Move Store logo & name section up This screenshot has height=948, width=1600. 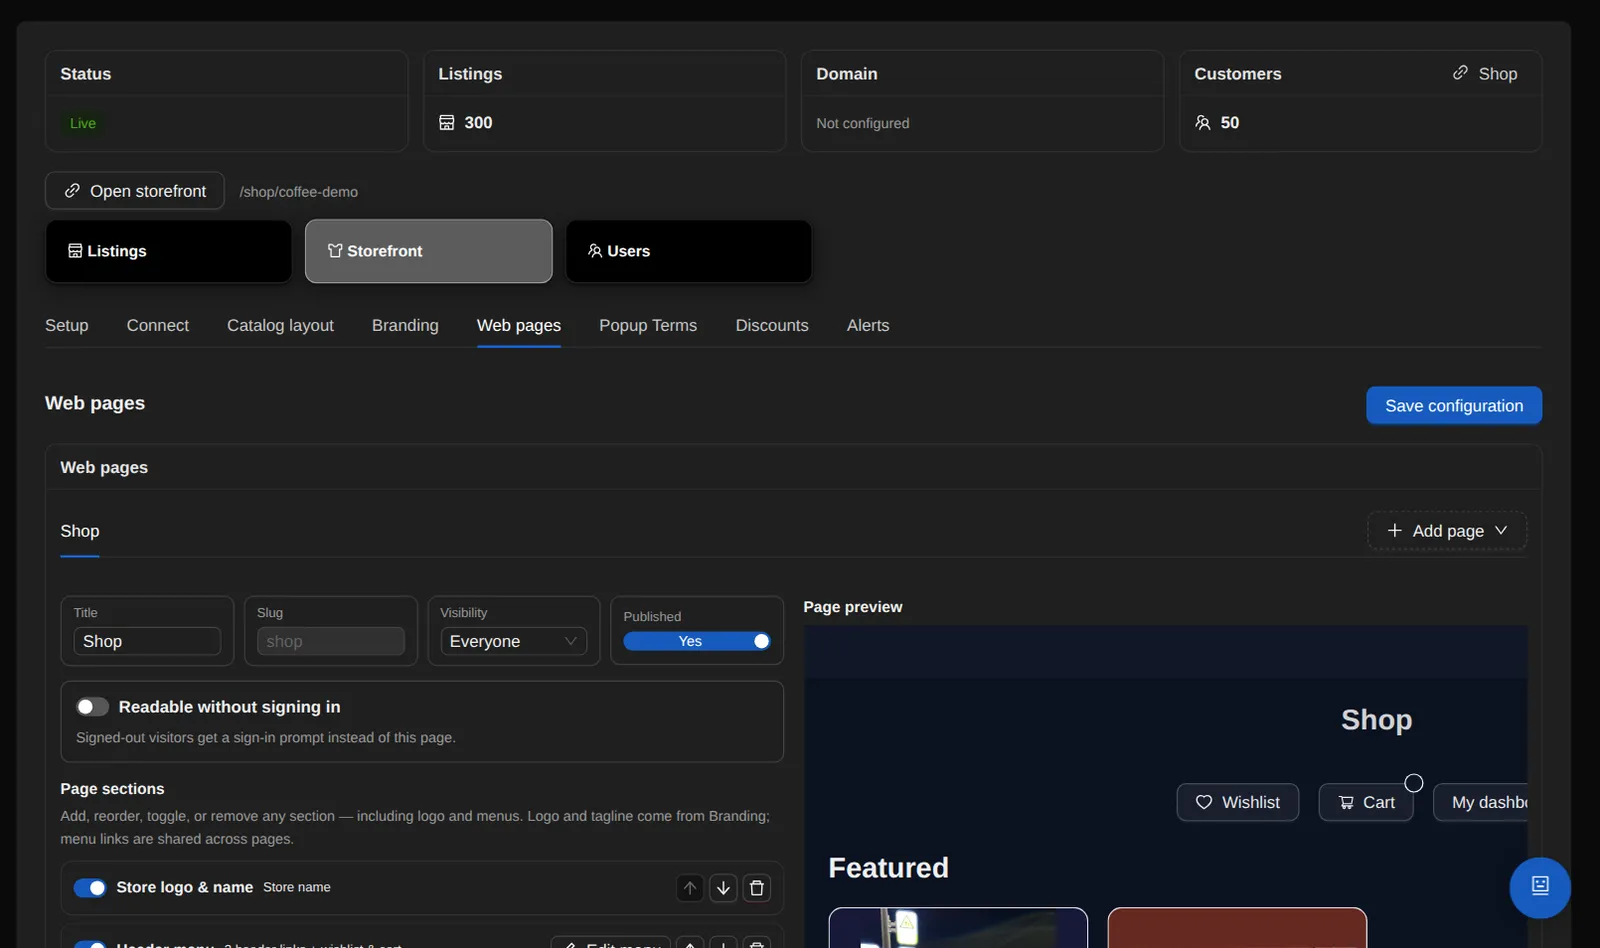pos(690,888)
